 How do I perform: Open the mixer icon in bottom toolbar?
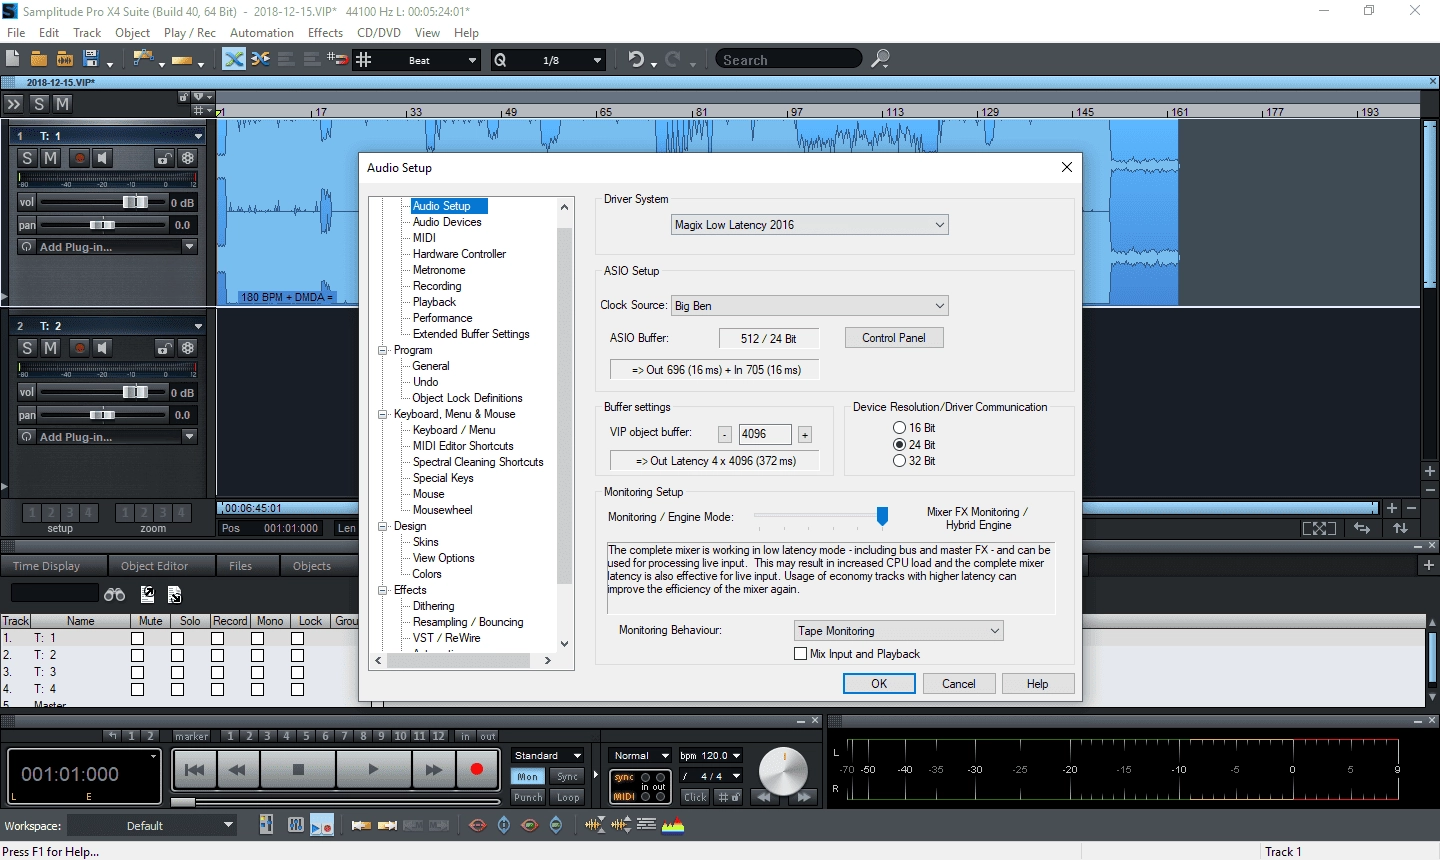pyautogui.click(x=296, y=825)
